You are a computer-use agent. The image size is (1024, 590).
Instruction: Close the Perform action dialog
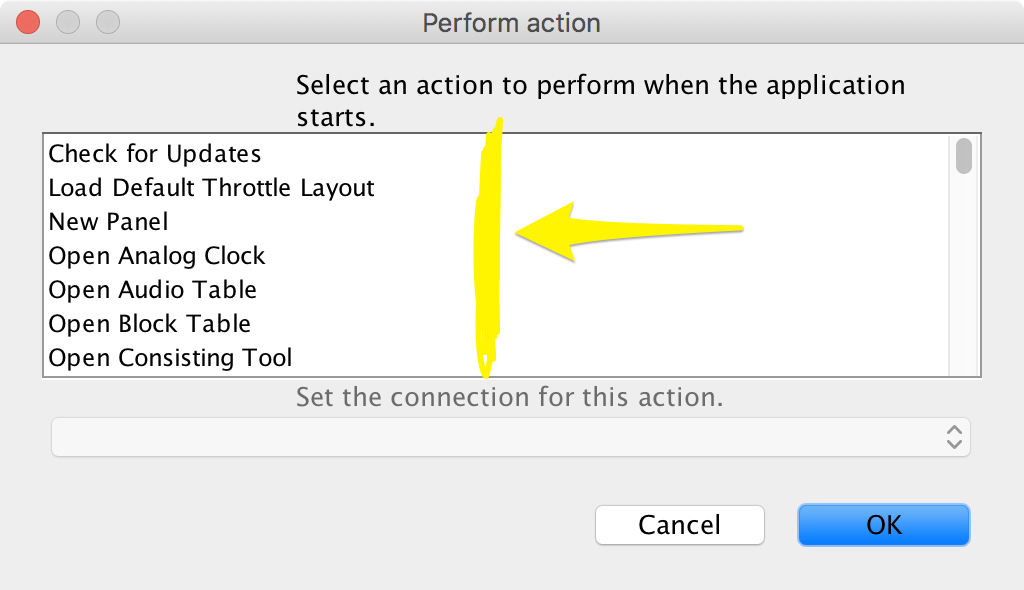(x=29, y=22)
